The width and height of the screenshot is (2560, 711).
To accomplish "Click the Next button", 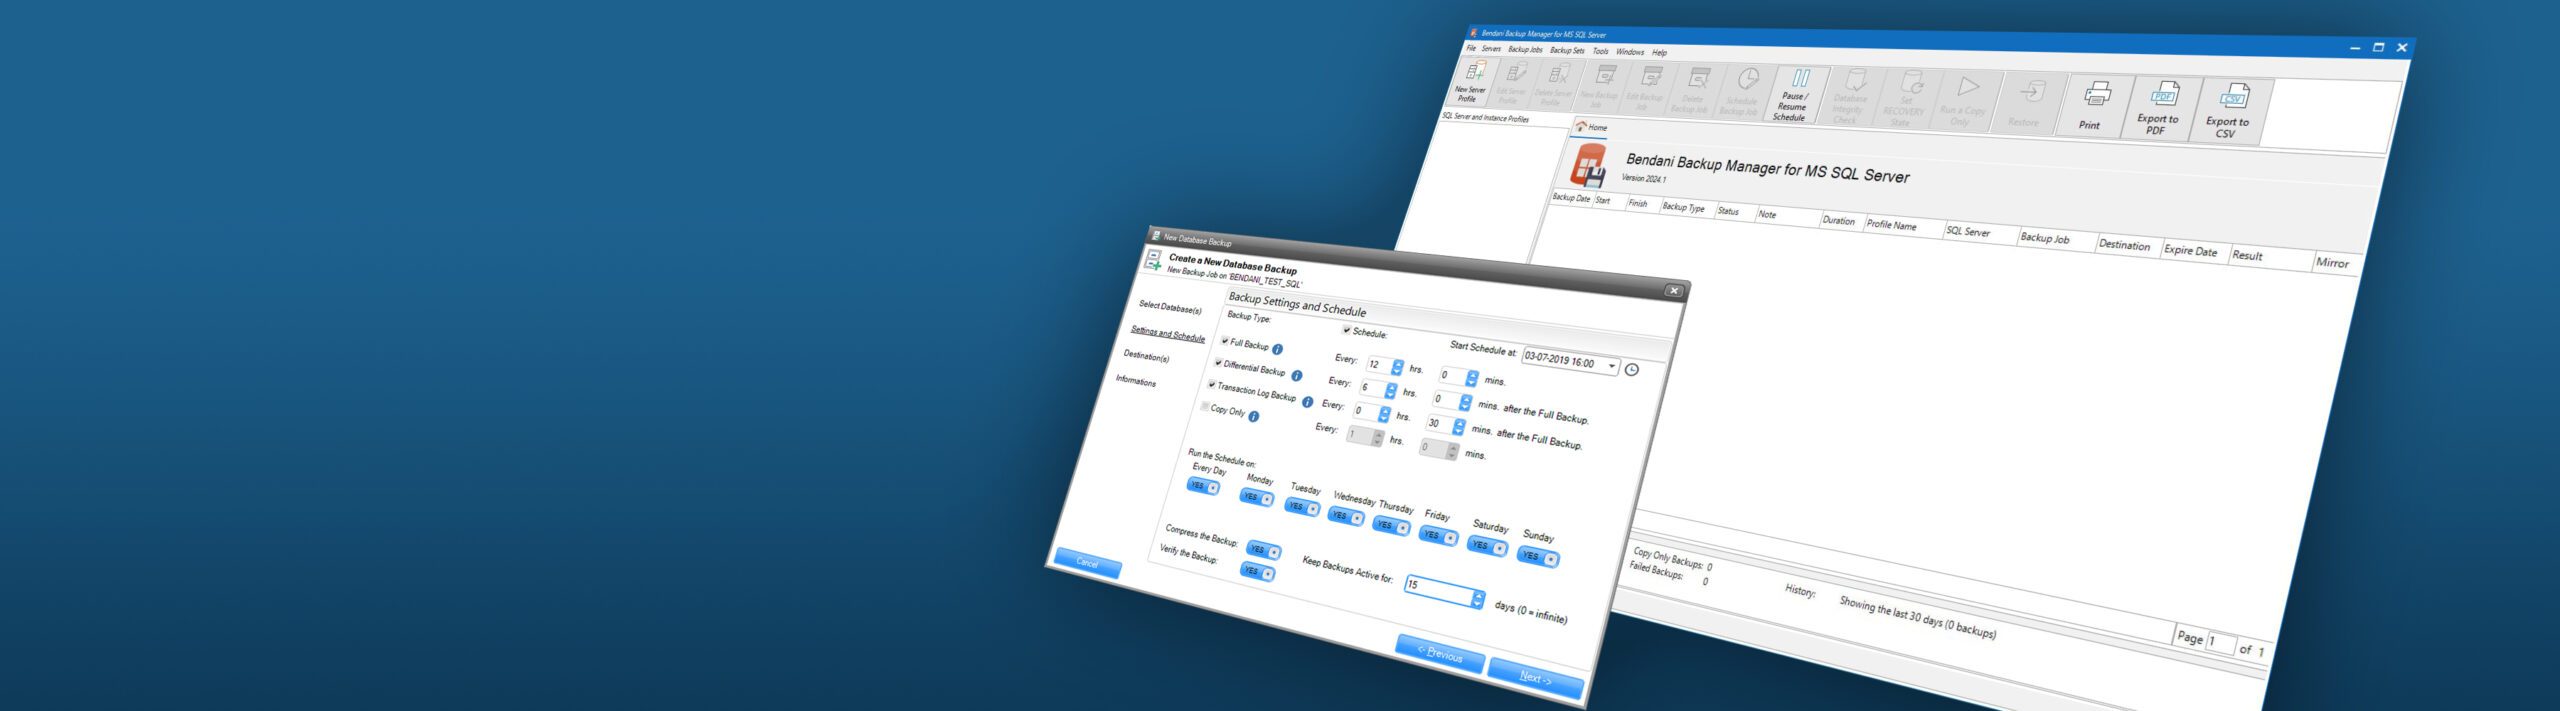I will pyautogui.click(x=1536, y=678).
